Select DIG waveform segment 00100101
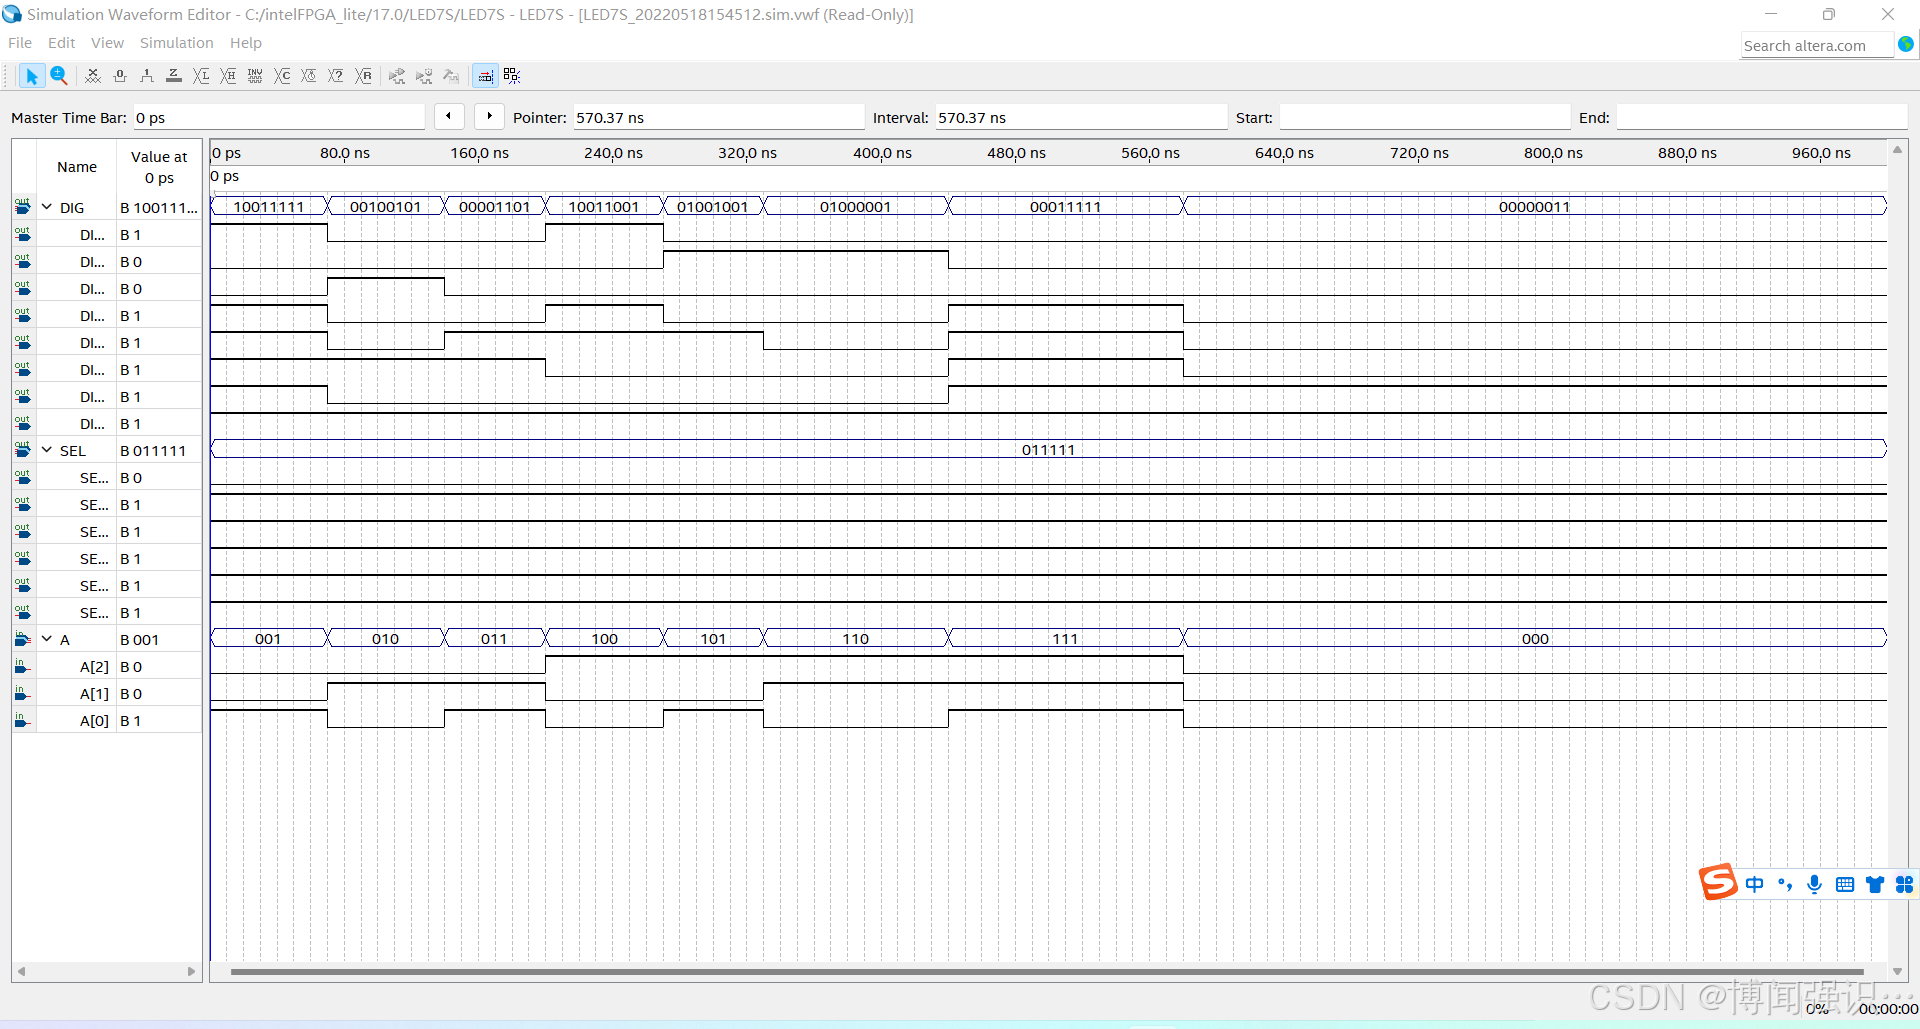 click(385, 207)
